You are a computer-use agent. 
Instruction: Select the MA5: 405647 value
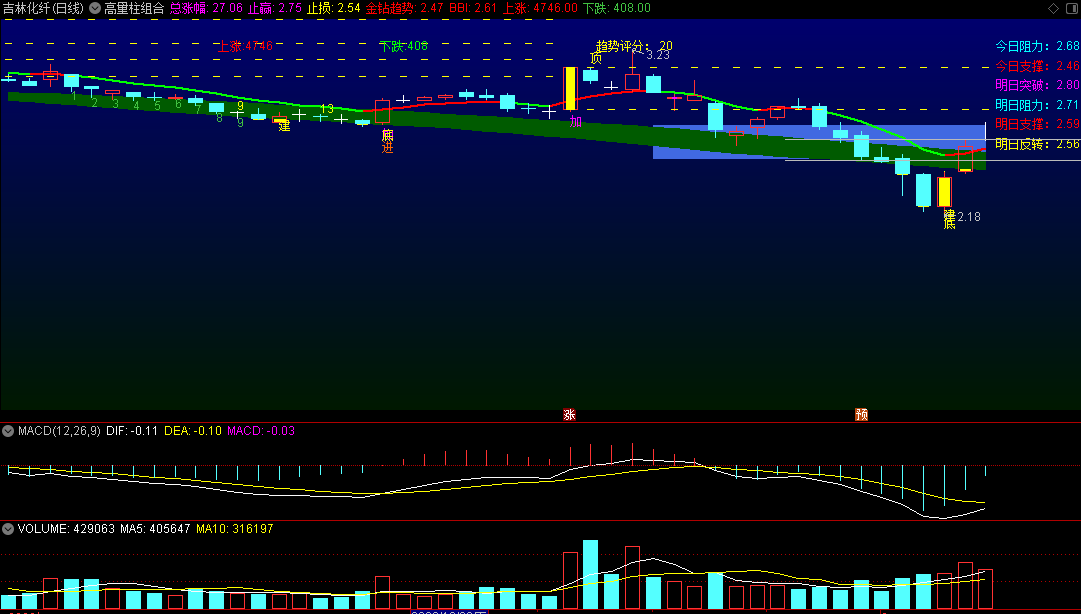[x=155, y=529]
